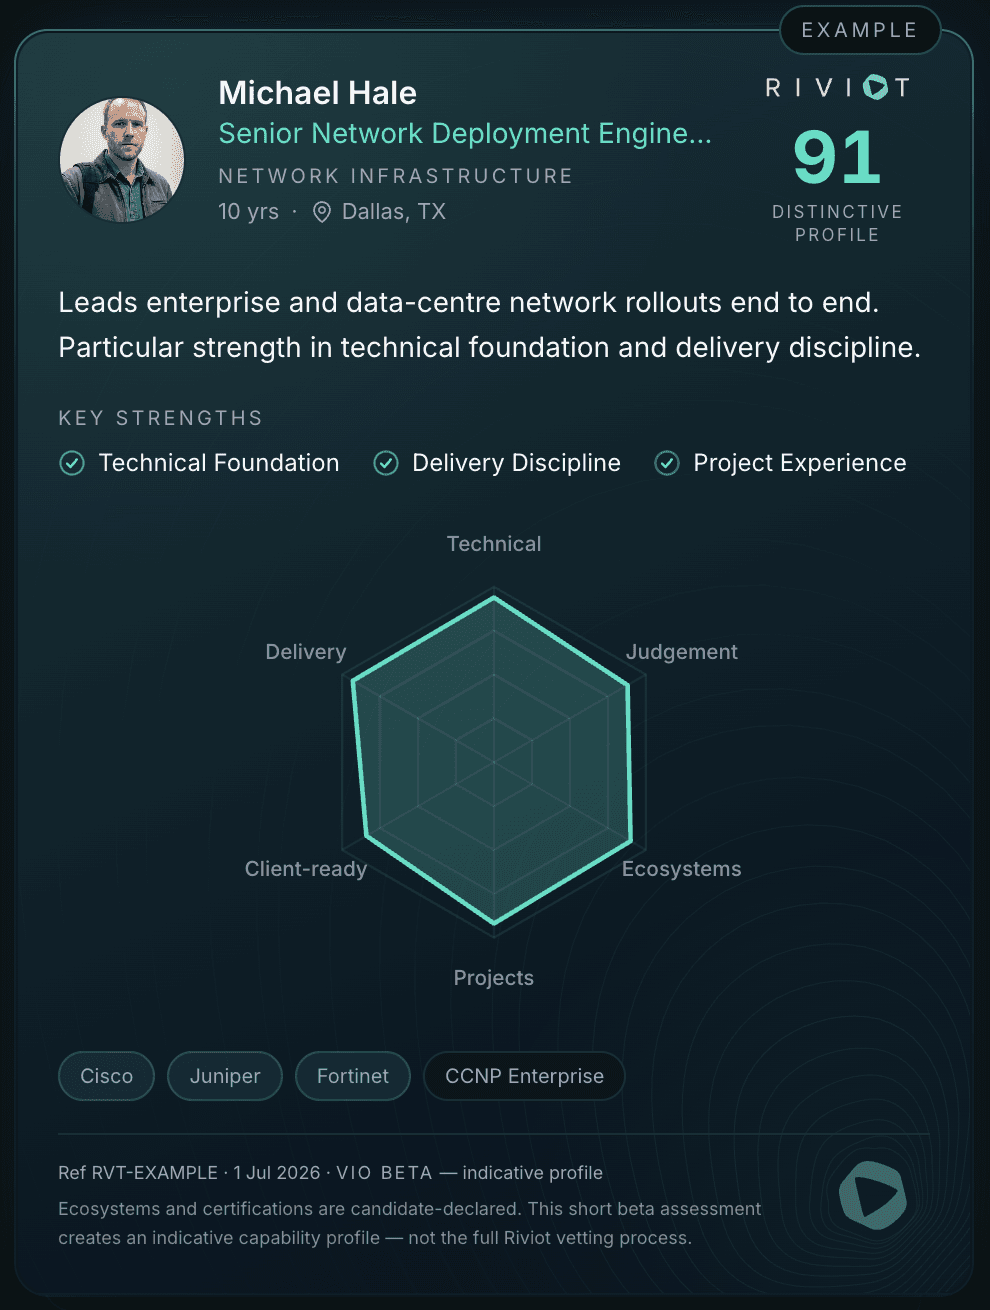The width and height of the screenshot is (990, 1310).
Task: Click the Judgement axis label on radar chart
Action: pyautogui.click(x=682, y=652)
